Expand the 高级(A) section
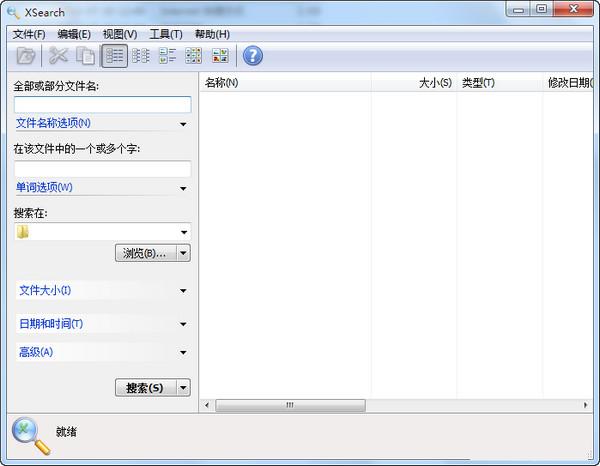 point(102,352)
